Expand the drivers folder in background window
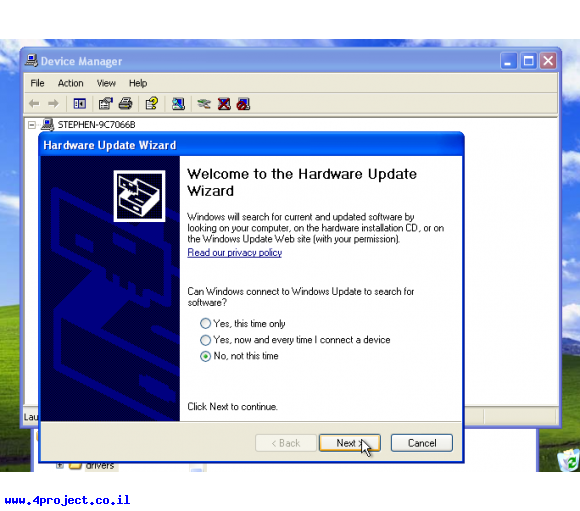 (x=60, y=465)
